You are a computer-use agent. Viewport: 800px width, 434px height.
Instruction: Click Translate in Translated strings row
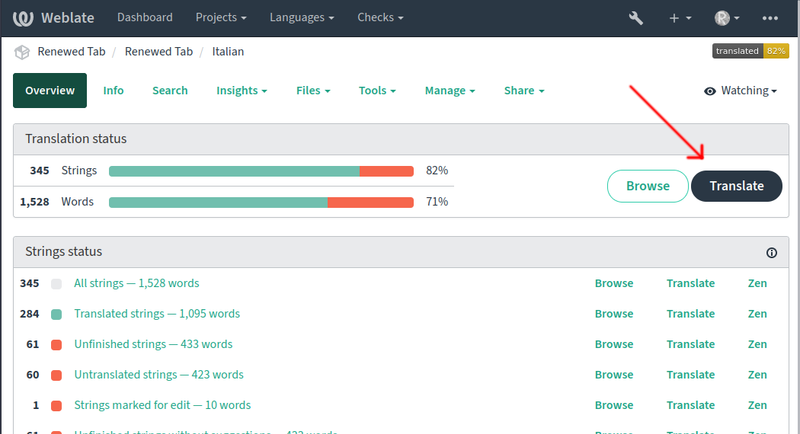691,314
